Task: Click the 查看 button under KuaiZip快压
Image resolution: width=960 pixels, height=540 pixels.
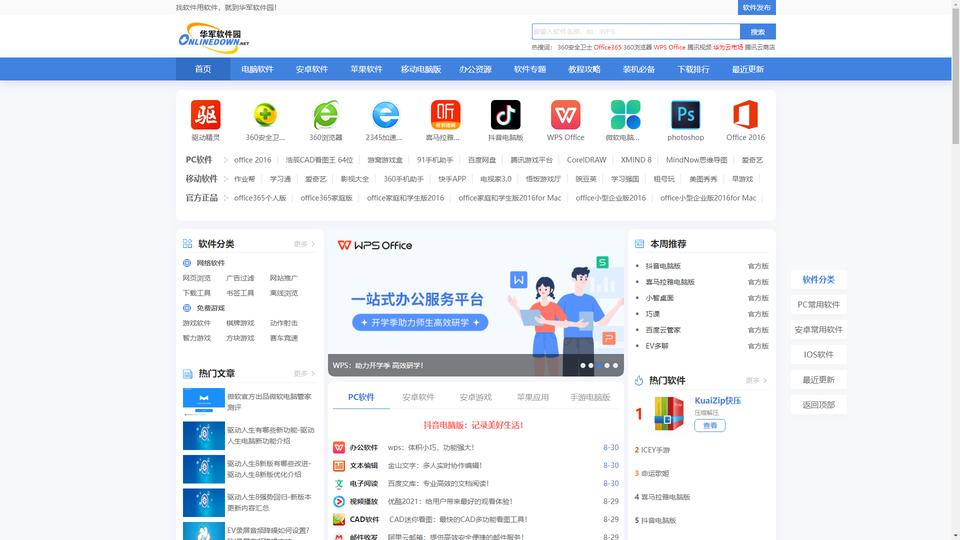Action: (x=710, y=426)
